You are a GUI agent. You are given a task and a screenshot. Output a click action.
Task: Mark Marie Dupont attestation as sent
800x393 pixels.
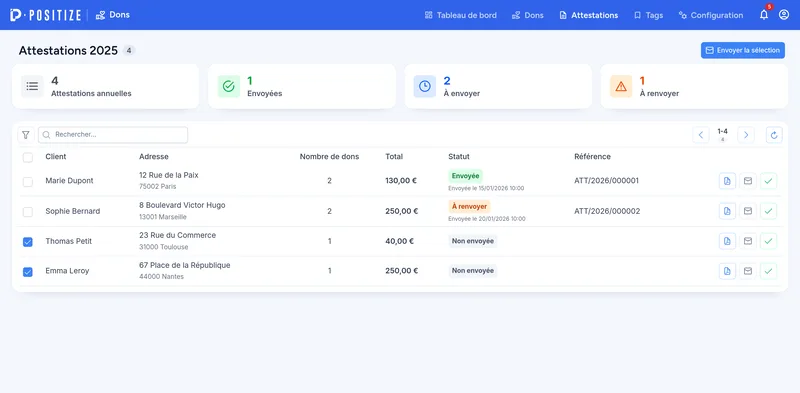pyautogui.click(x=768, y=181)
